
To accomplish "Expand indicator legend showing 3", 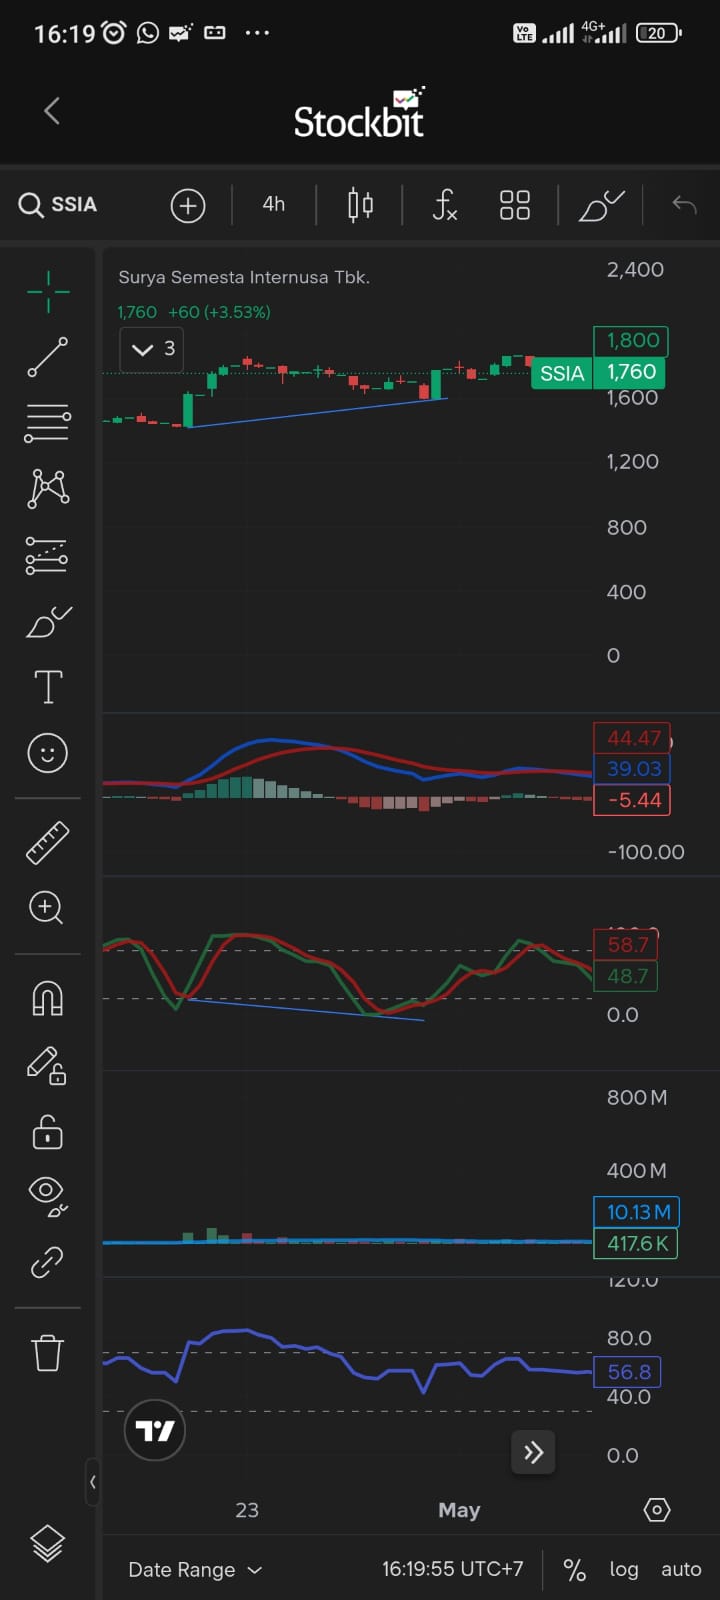I will (x=154, y=349).
